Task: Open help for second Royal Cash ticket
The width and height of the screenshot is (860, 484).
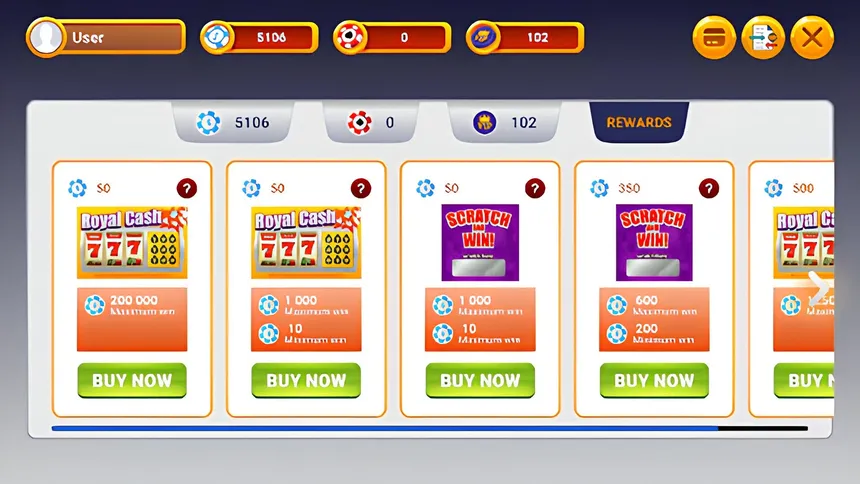Action: pyautogui.click(x=360, y=188)
